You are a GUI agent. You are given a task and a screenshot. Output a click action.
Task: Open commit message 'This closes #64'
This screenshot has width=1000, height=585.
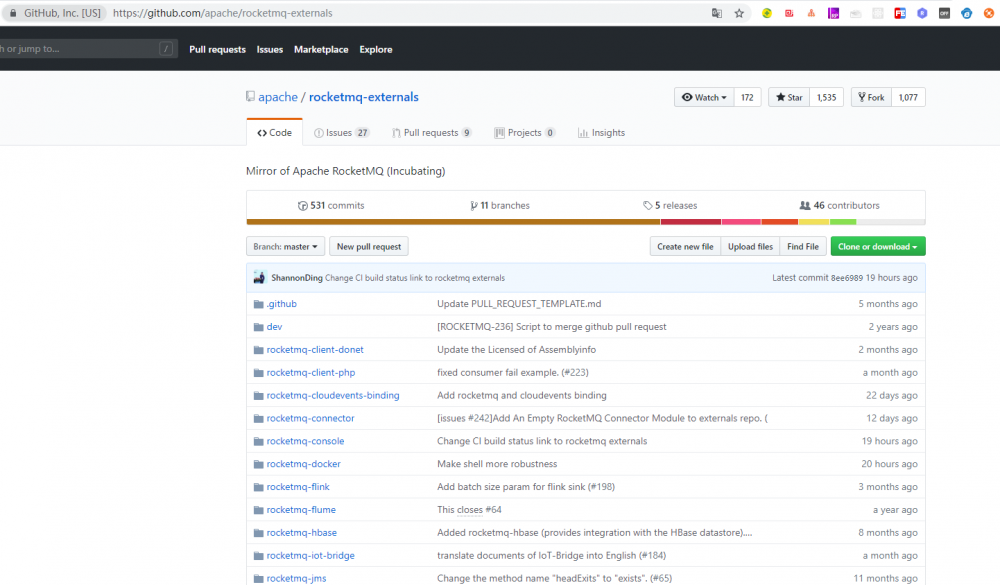tap(469, 510)
